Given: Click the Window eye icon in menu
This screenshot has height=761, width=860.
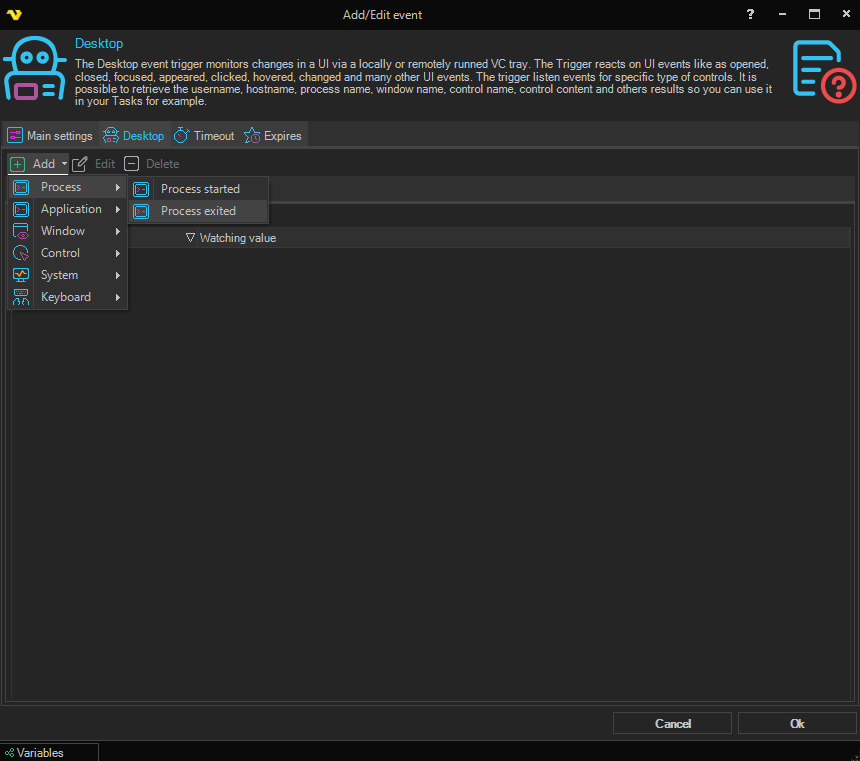Looking at the screenshot, I should click(x=21, y=231).
